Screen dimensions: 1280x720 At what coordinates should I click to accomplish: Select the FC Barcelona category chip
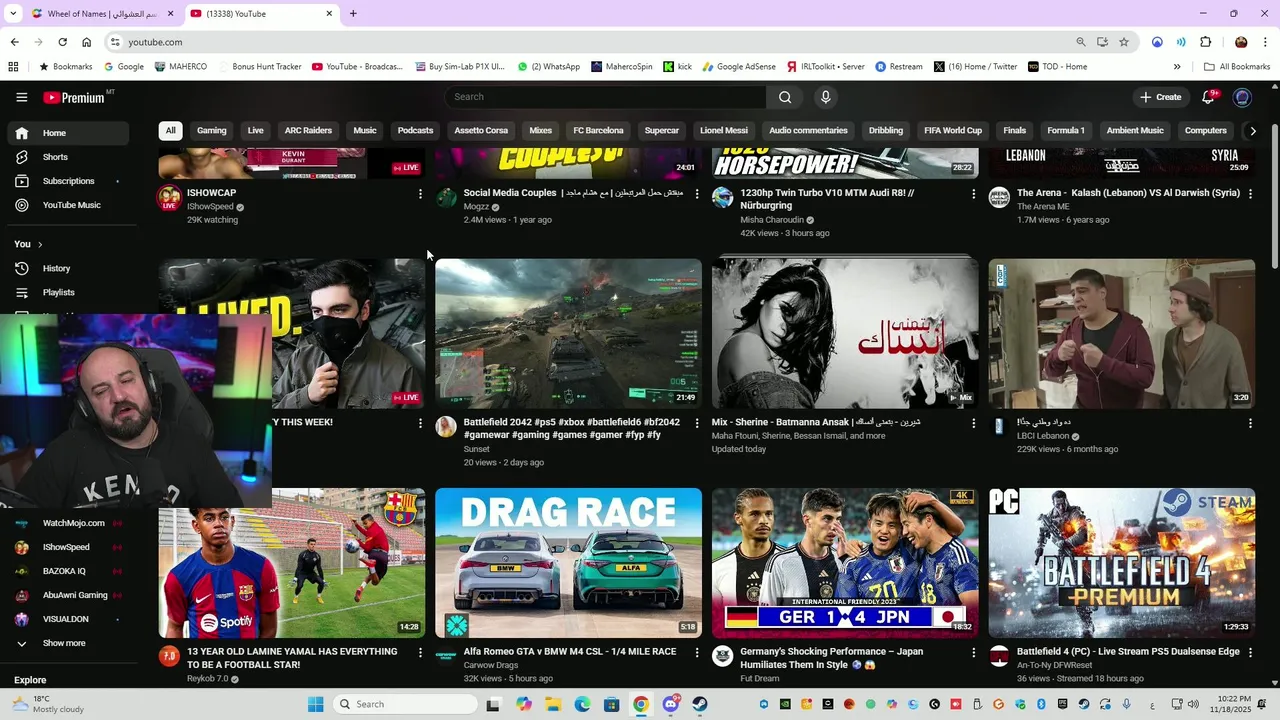click(x=598, y=131)
